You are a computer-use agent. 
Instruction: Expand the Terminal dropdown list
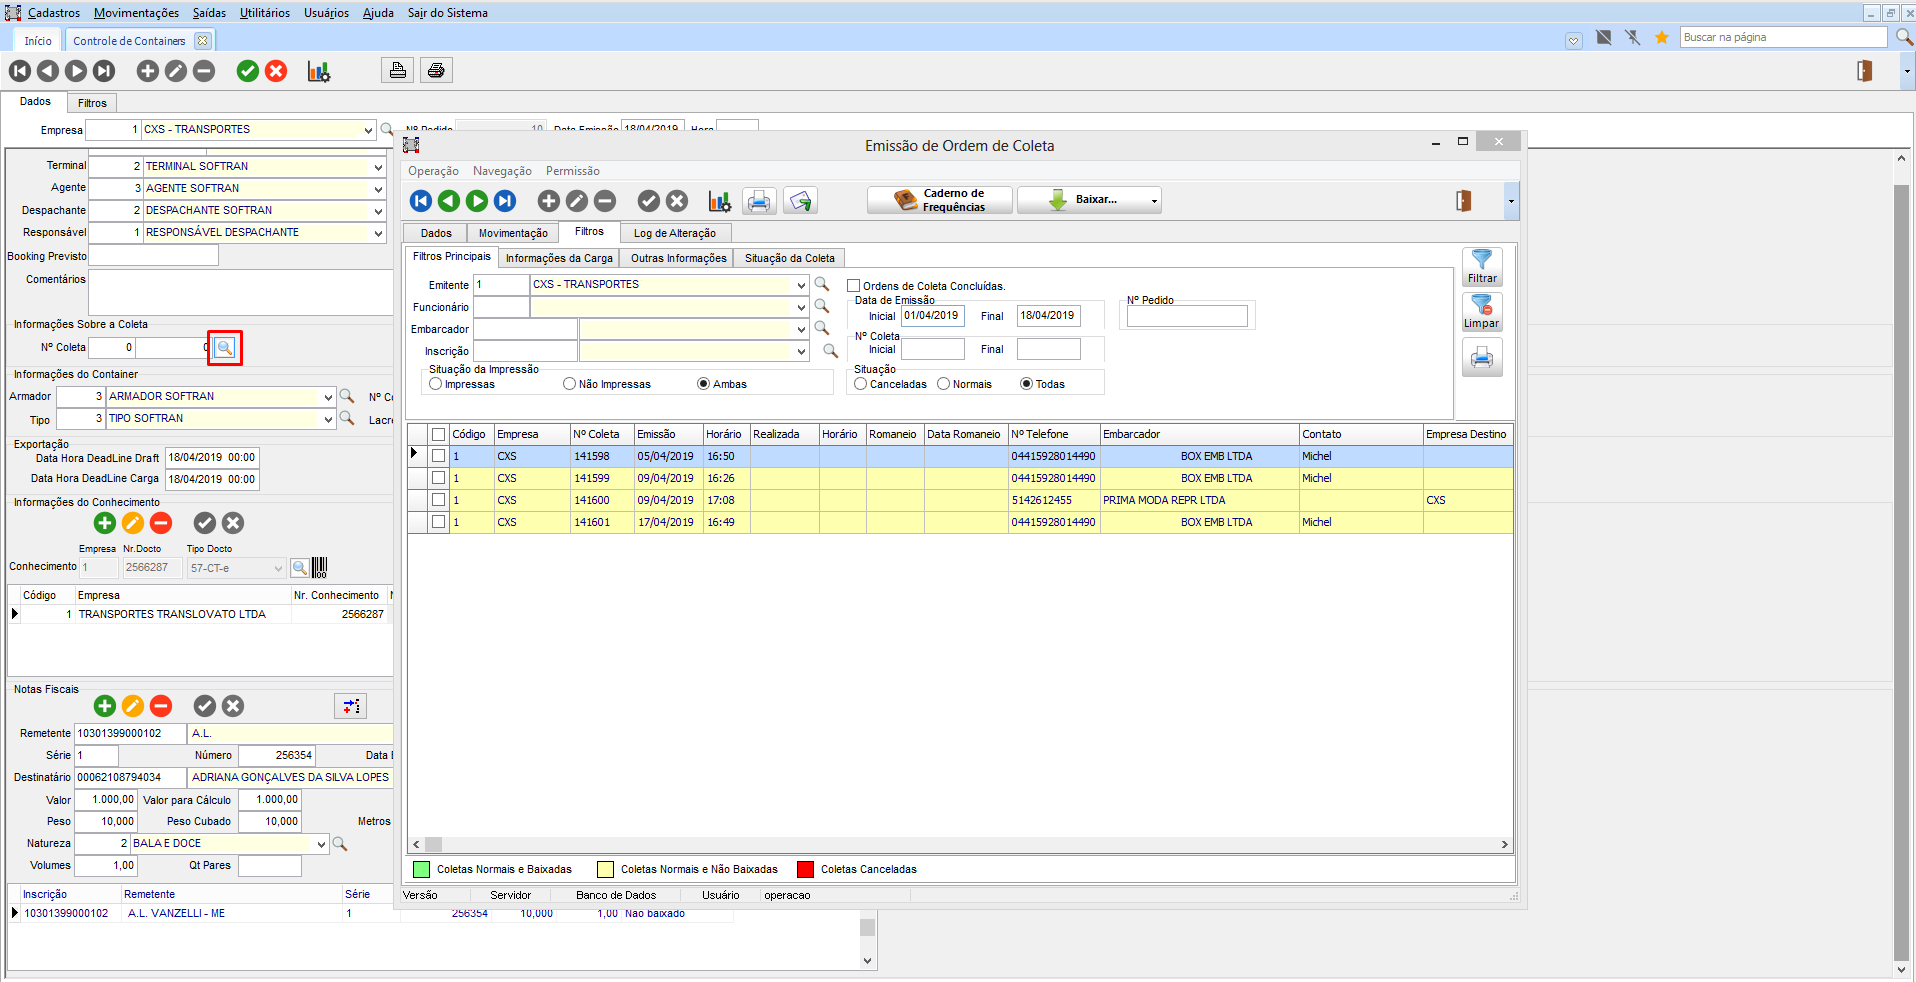point(378,167)
